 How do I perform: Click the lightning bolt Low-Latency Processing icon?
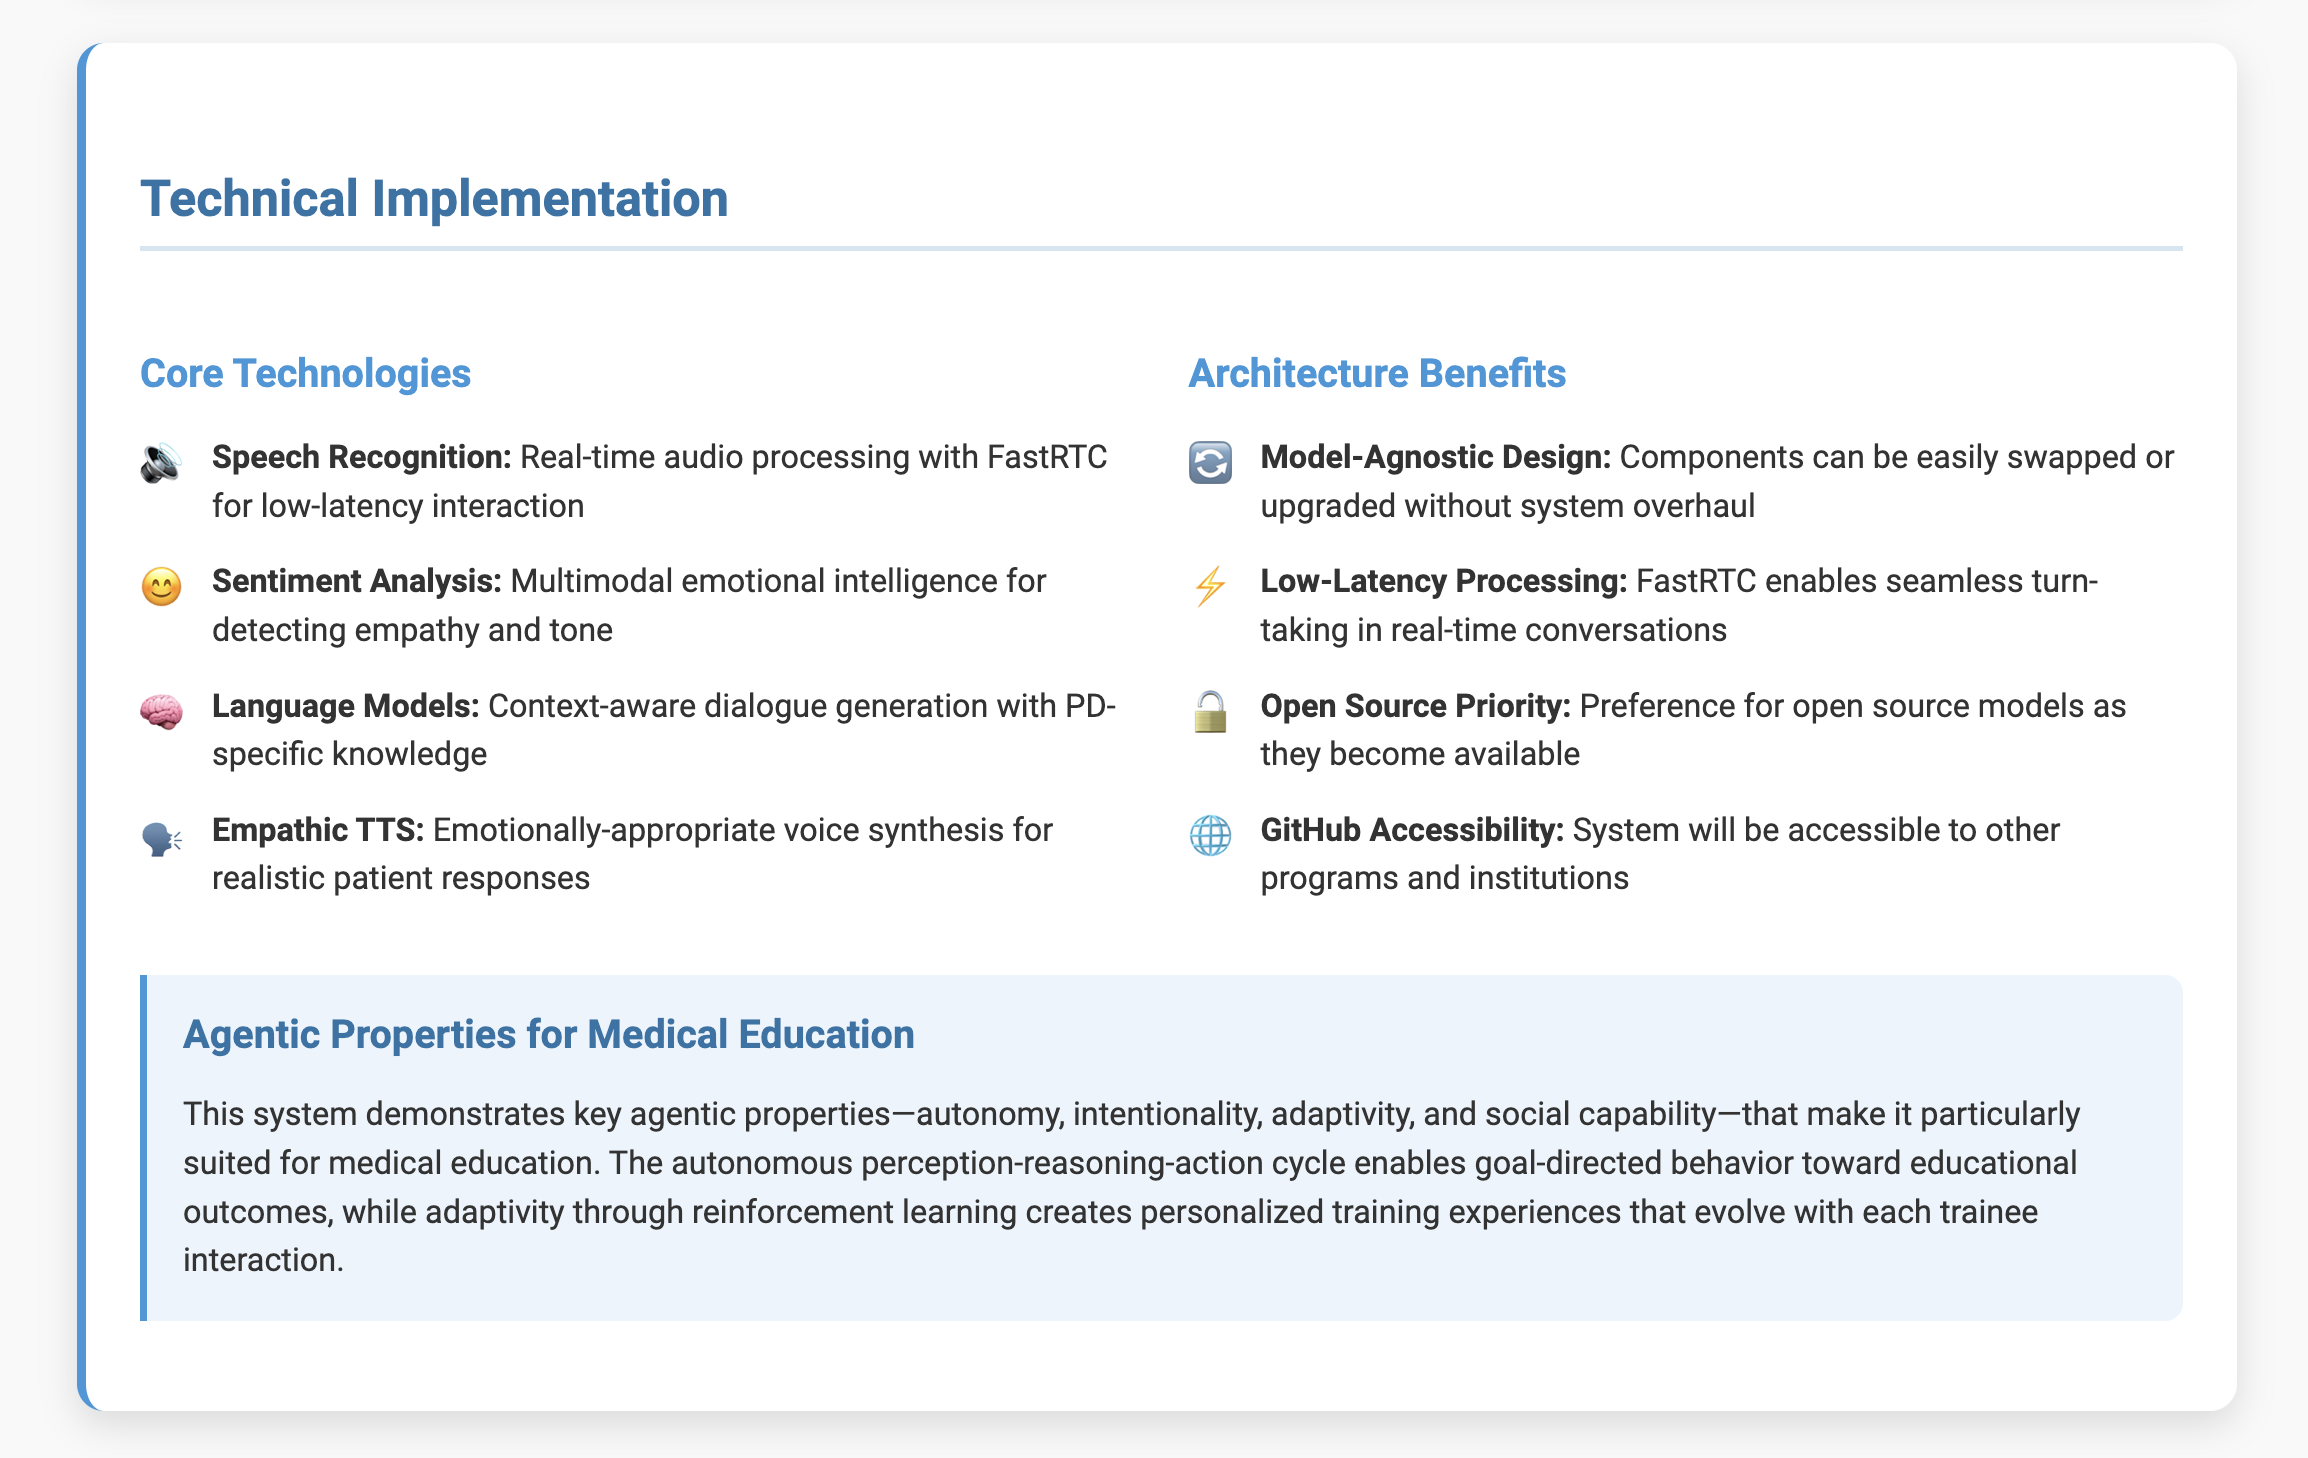[x=1210, y=587]
